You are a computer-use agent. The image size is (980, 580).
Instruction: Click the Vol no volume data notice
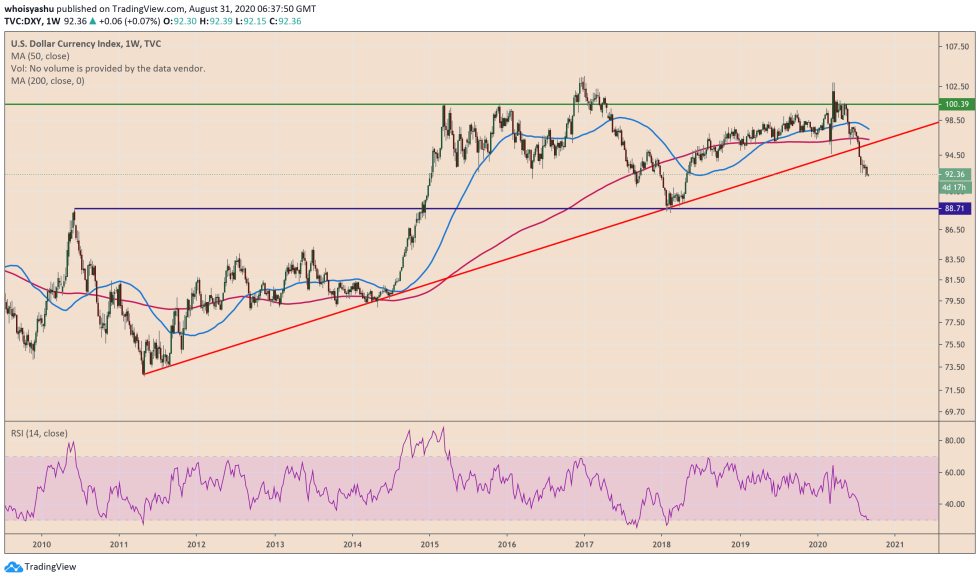point(108,68)
